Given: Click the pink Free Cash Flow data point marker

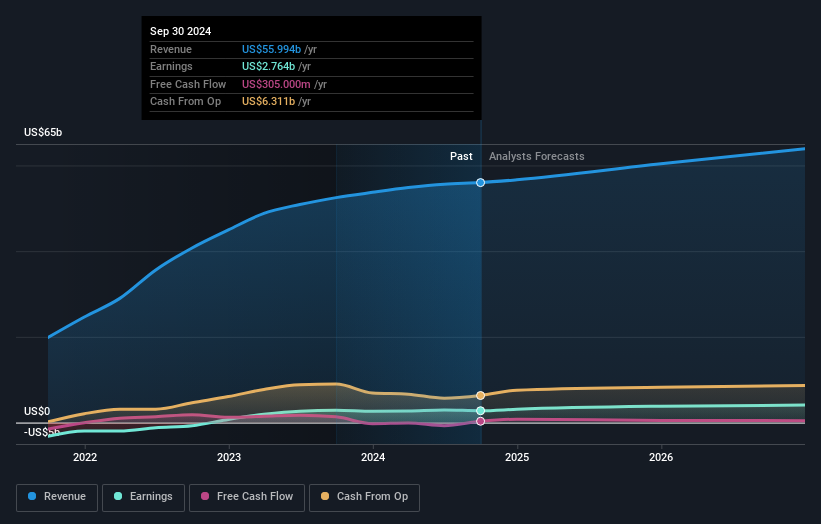Looking at the screenshot, I should [480, 421].
